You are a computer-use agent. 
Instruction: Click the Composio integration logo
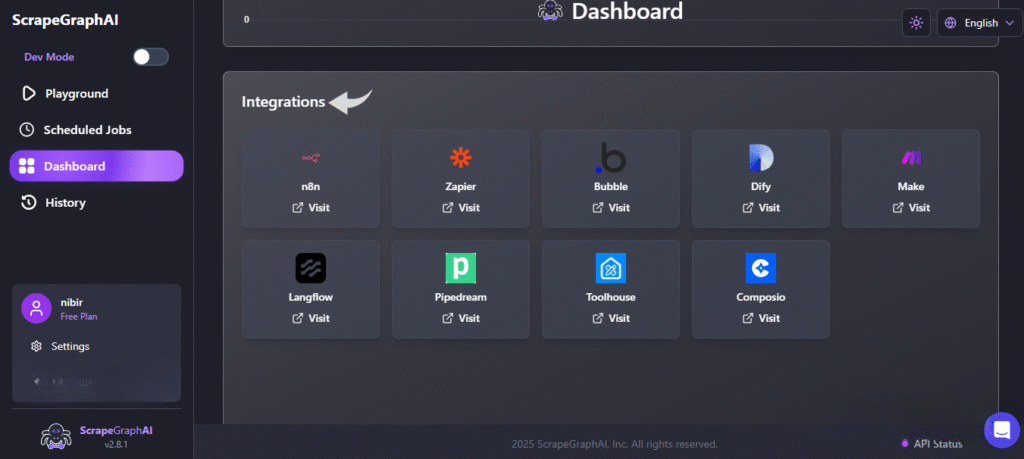click(760, 268)
